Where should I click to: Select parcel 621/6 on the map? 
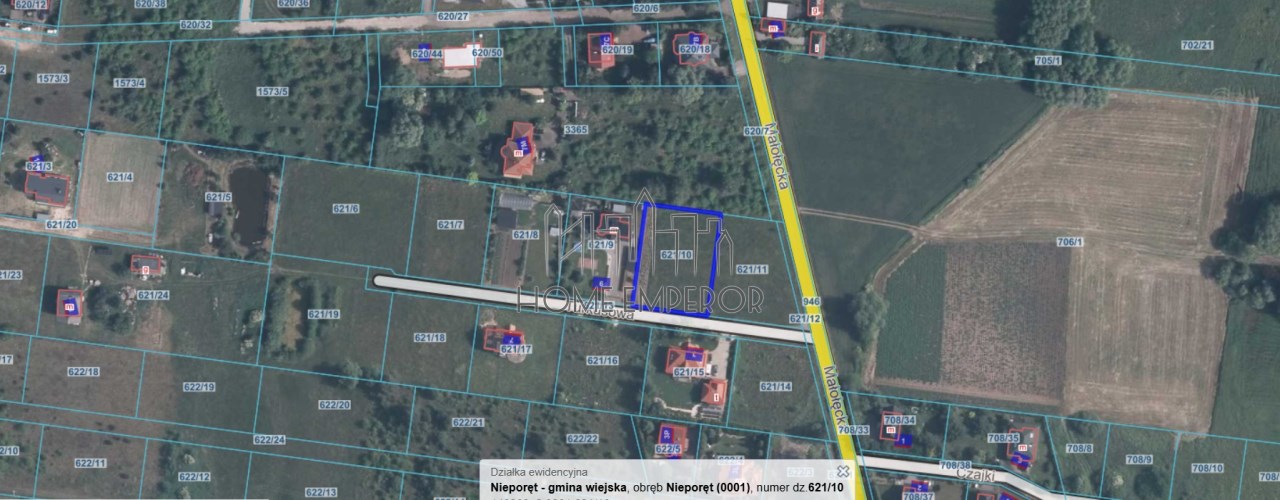[345, 207]
